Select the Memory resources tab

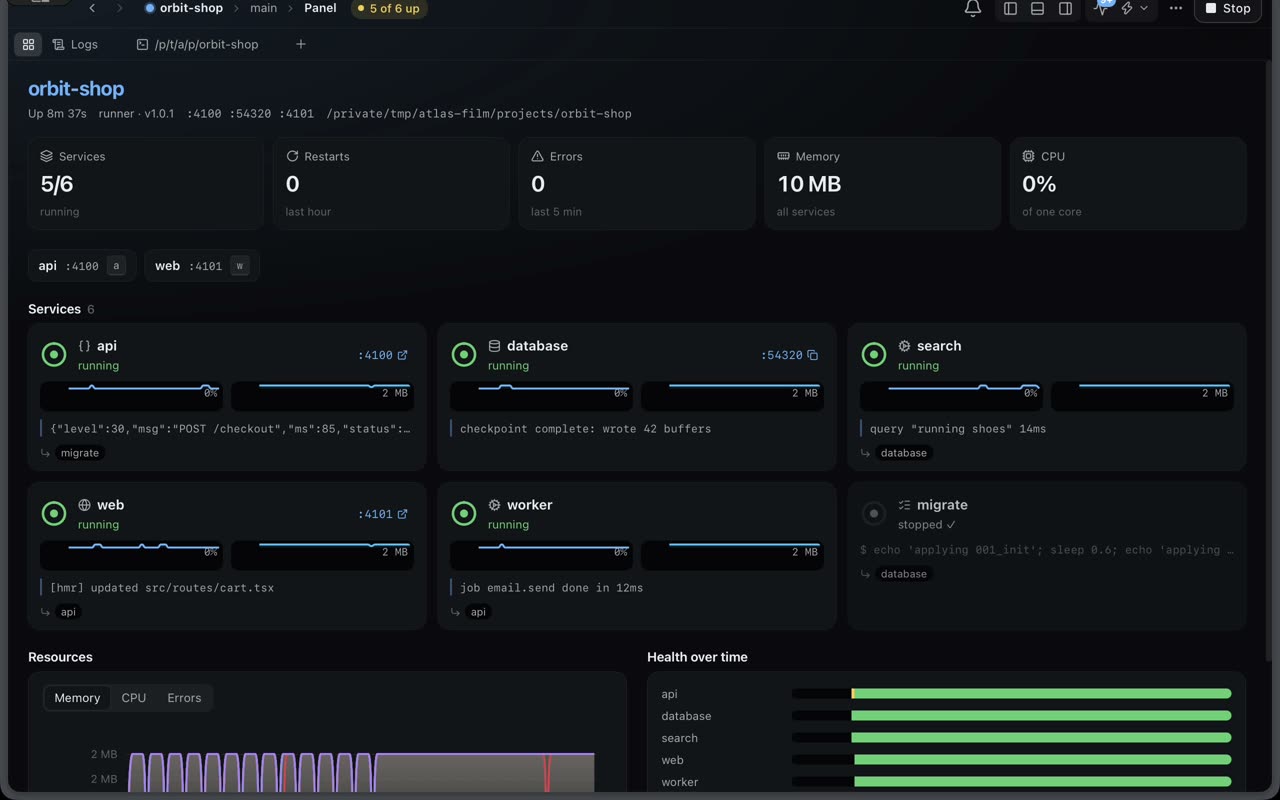[77, 698]
